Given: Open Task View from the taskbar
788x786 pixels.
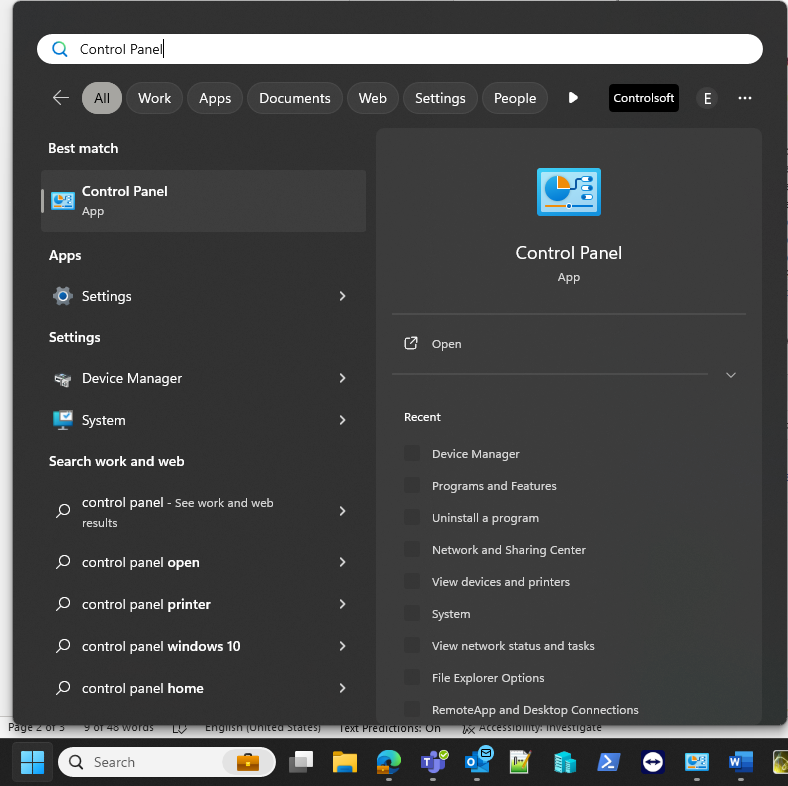Looking at the screenshot, I should point(301,762).
